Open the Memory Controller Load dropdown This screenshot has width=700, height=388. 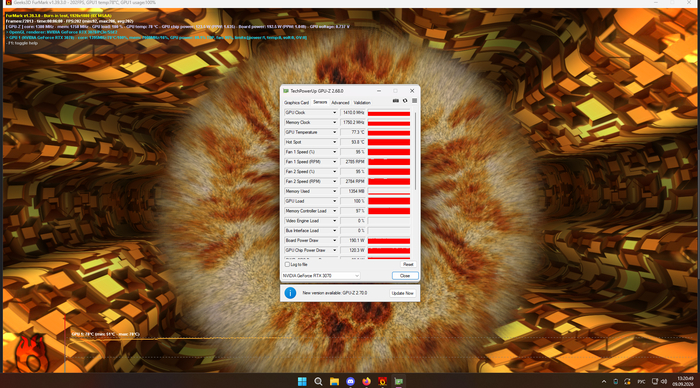pyautogui.click(x=334, y=211)
